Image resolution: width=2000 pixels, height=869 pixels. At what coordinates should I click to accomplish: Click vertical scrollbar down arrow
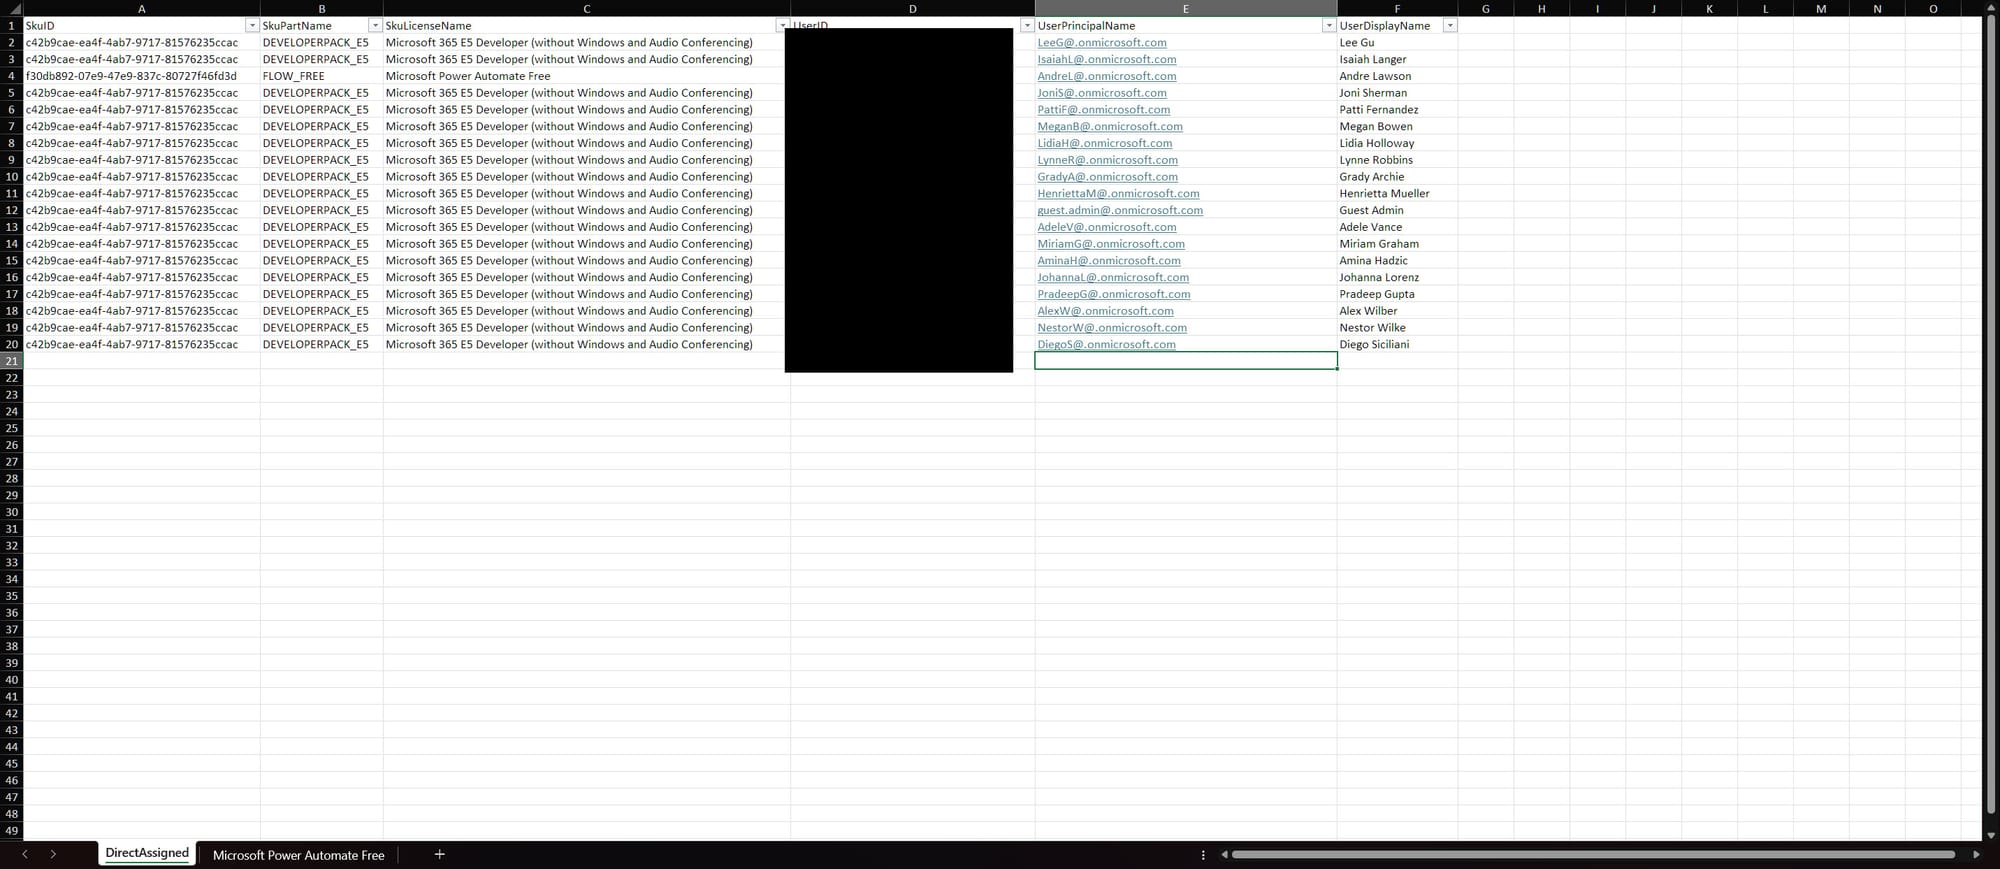click(x=1991, y=835)
